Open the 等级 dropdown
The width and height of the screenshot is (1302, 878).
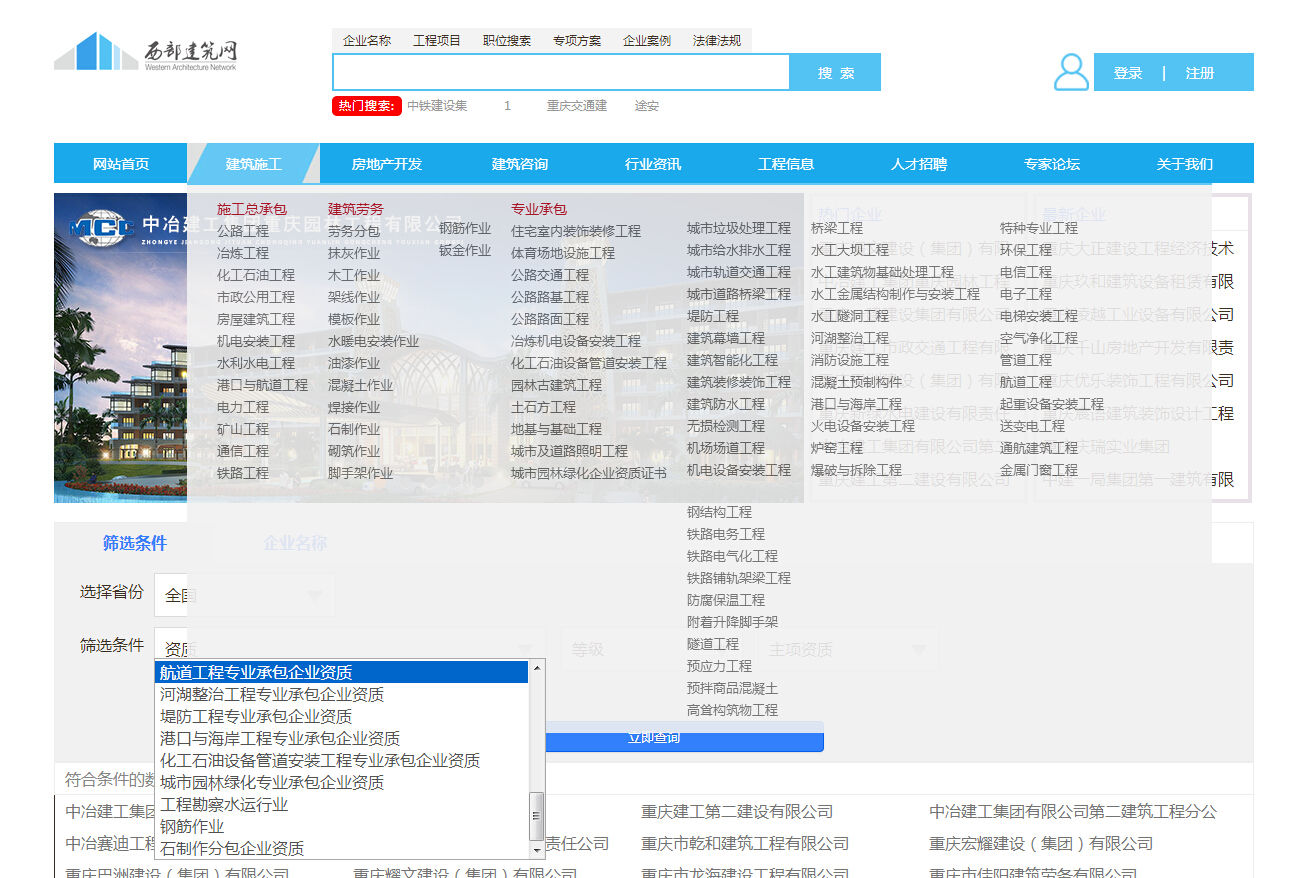coord(653,649)
